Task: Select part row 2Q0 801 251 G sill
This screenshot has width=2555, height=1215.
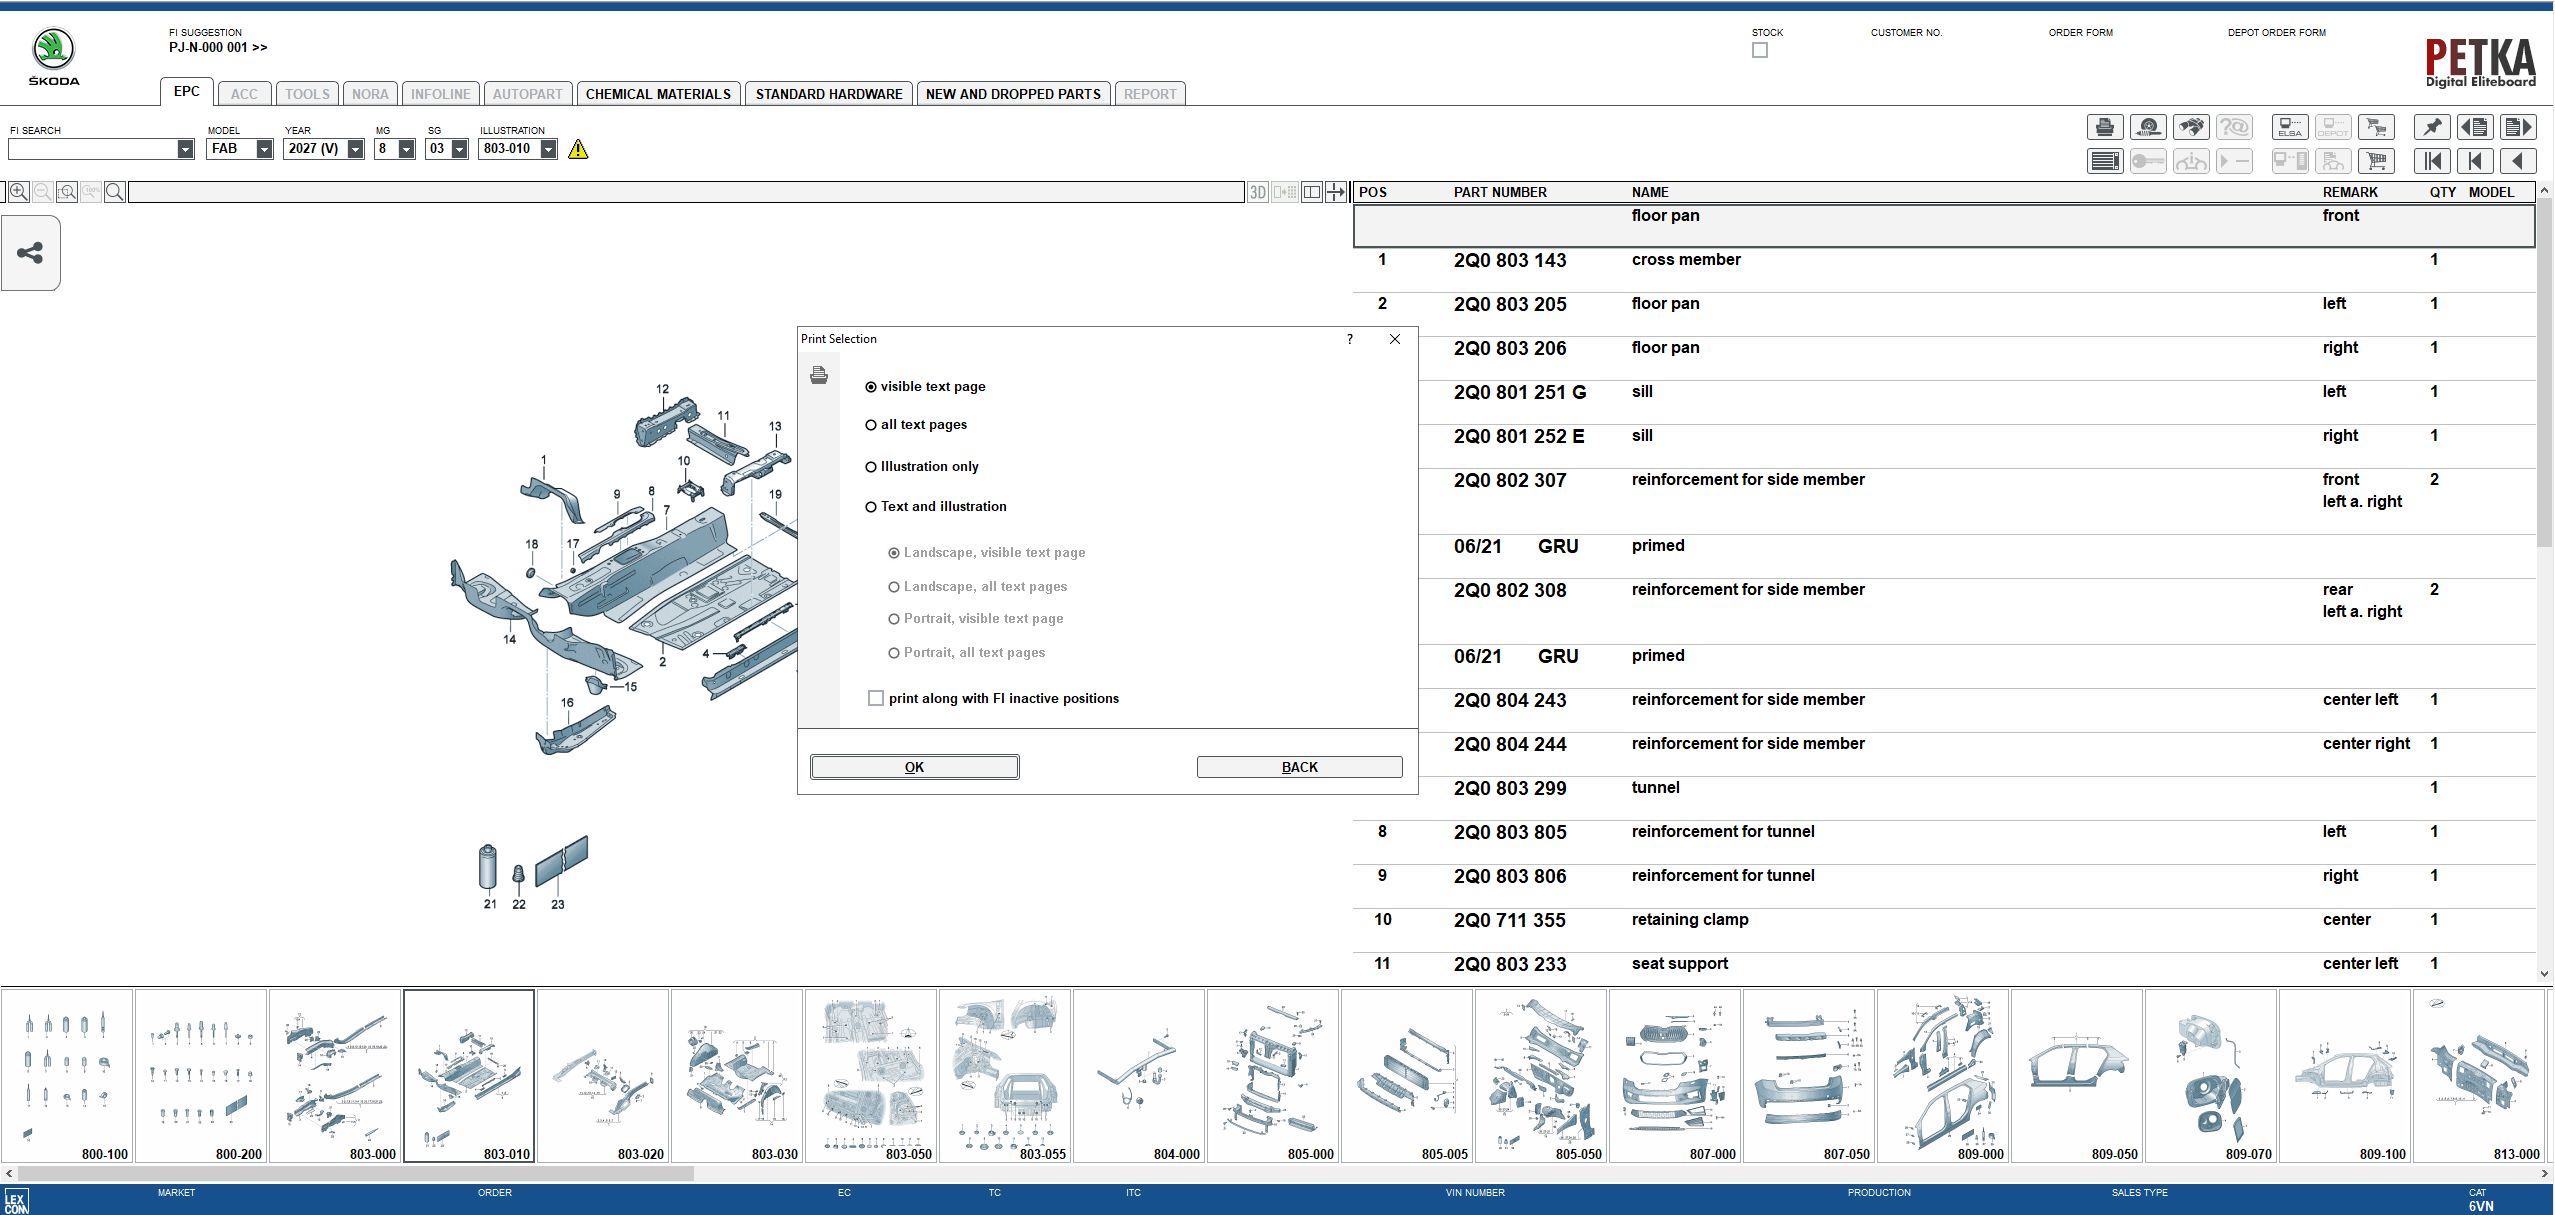Action: point(1944,402)
